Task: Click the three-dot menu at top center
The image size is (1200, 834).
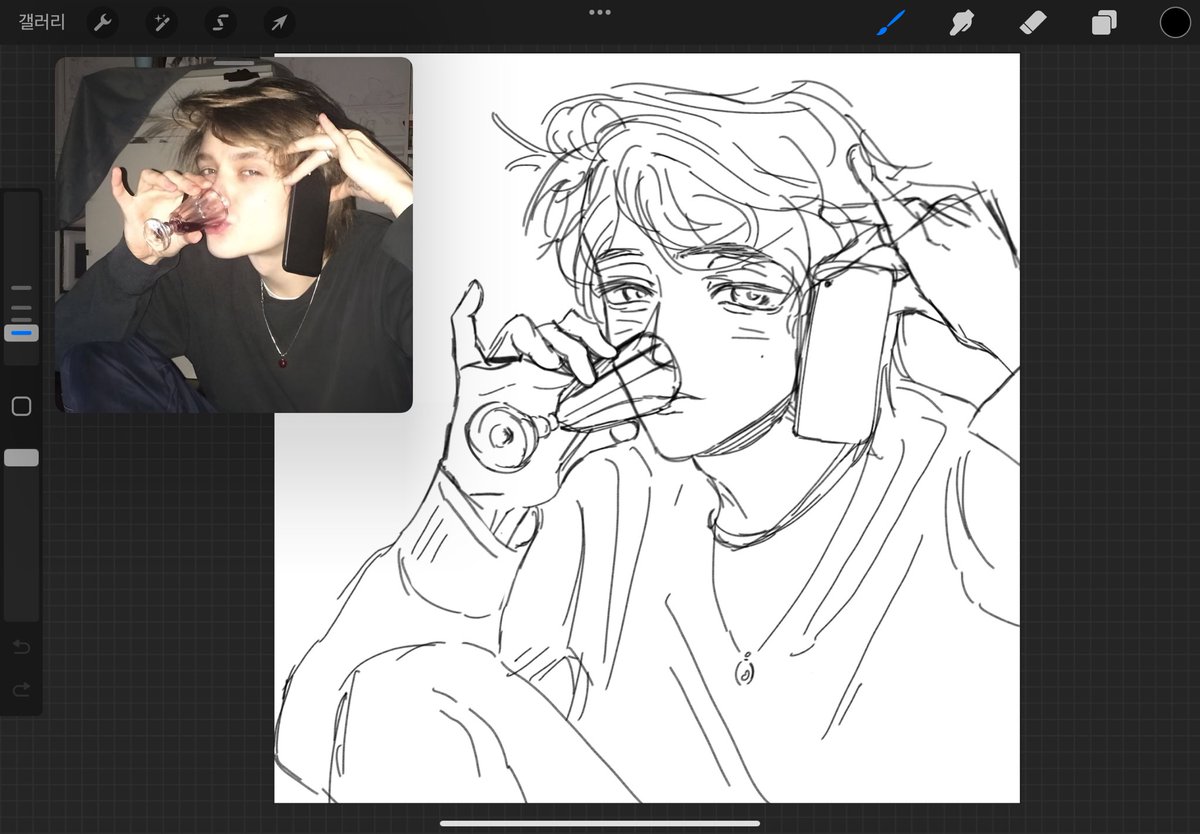Action: point(600,12)
